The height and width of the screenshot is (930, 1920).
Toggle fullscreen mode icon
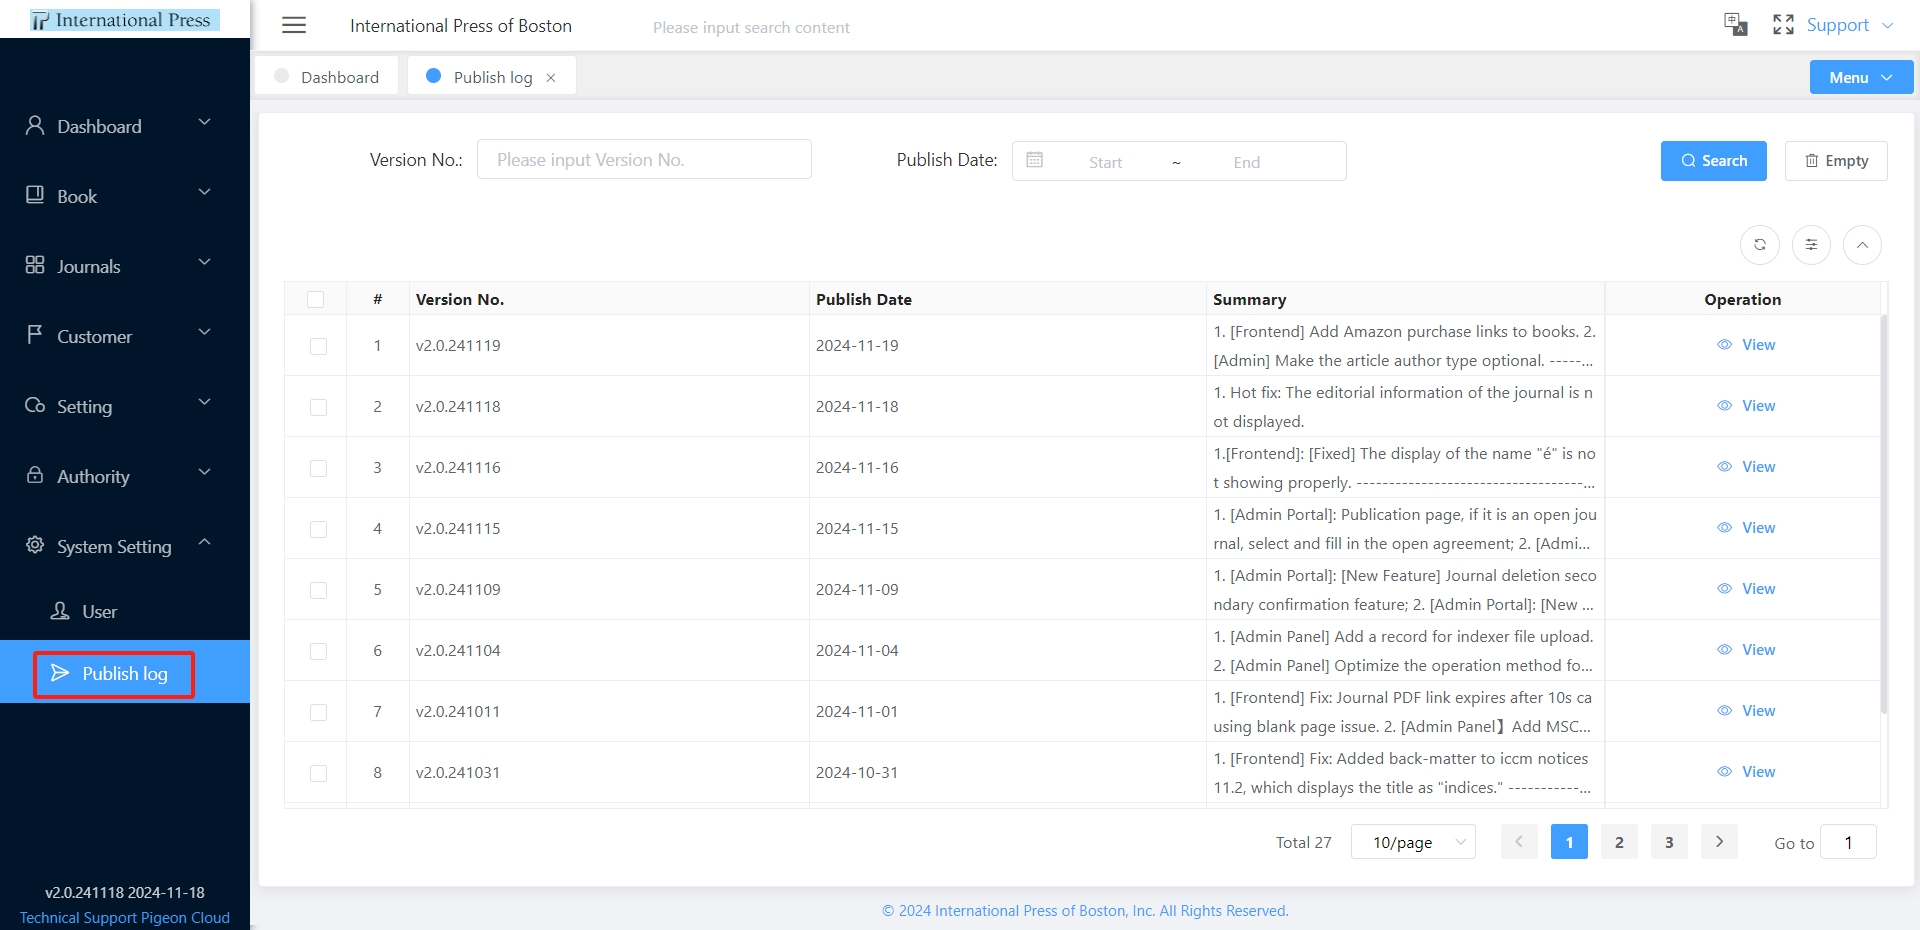(x=1783, y=25)
